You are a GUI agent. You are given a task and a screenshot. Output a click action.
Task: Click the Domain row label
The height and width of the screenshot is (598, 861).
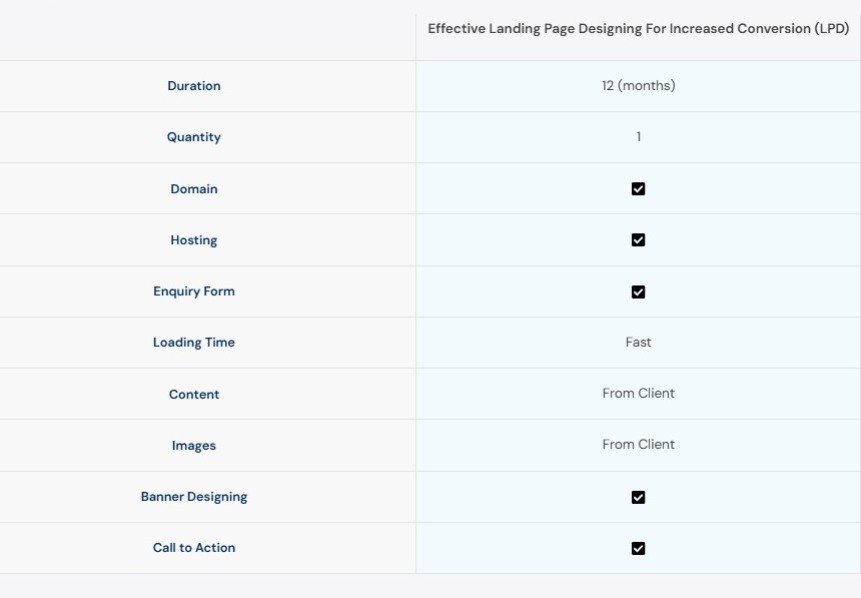click(194, 189)
